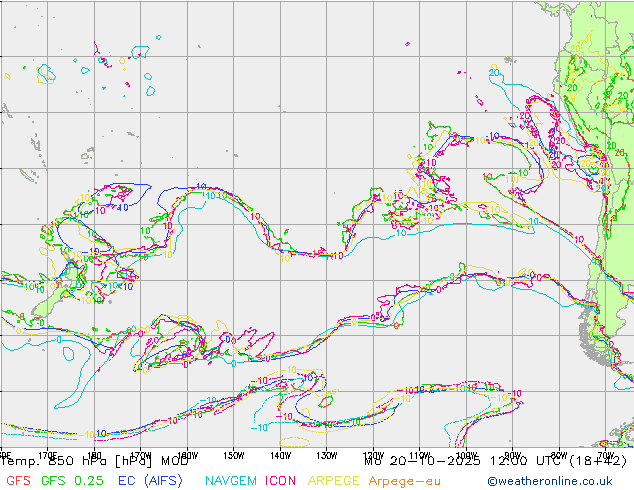Select the cyan NAVGEM legend label
The width and height of the screenshot is (634, 490).
(231, 481)
